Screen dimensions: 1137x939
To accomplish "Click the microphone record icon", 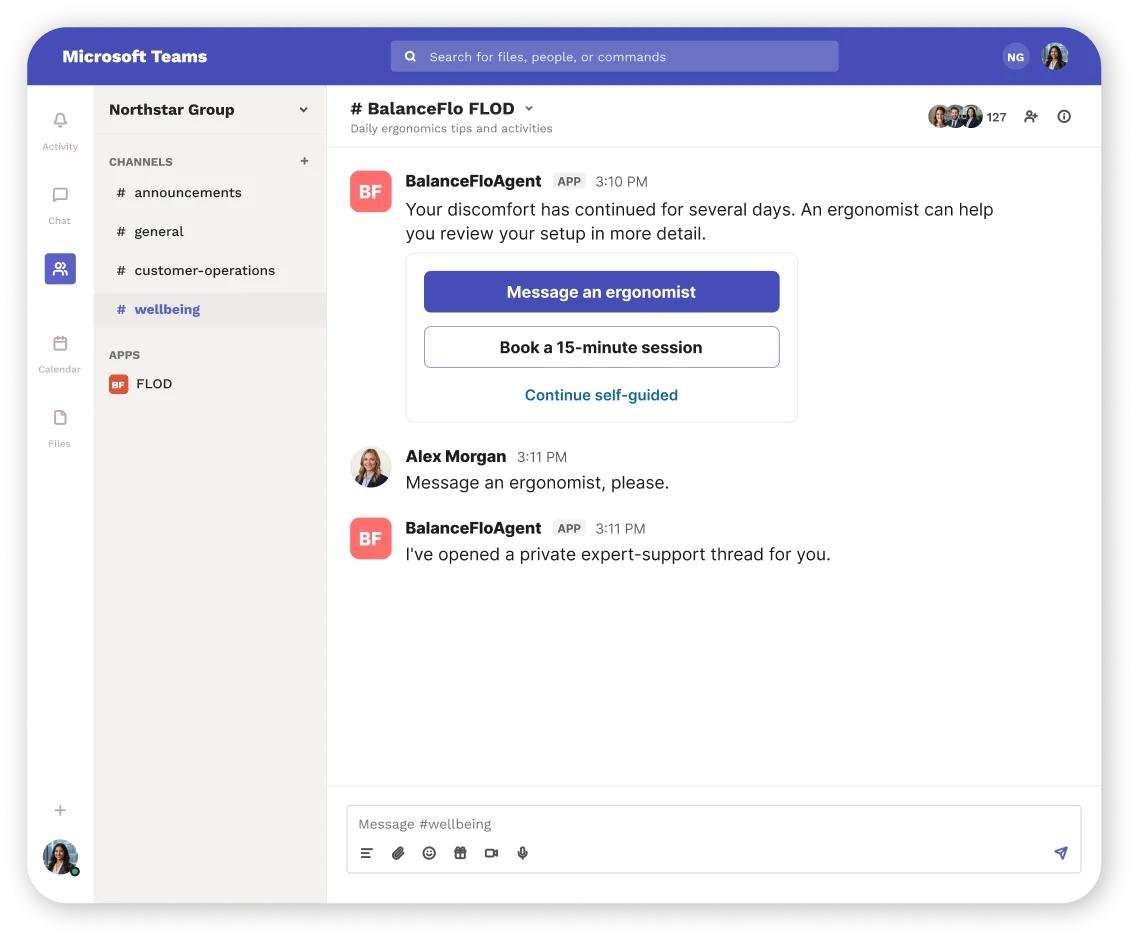I will coord(523,853).
